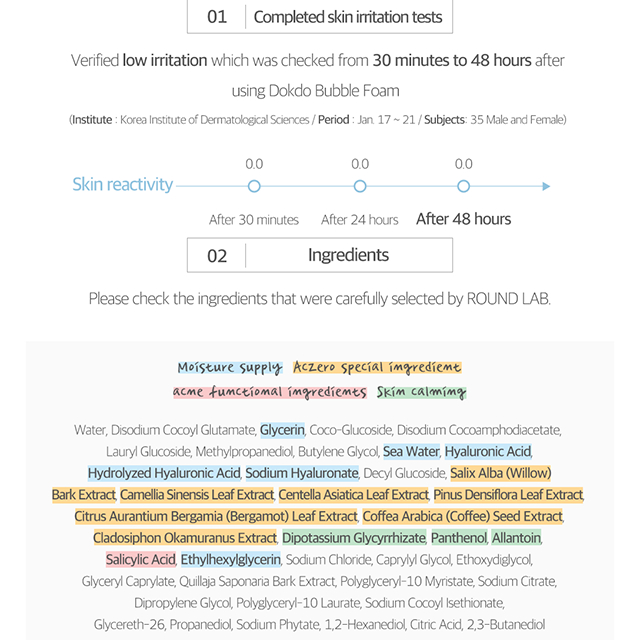
Task: Click the Skin reactivity label
Action: tap(122, 184)
